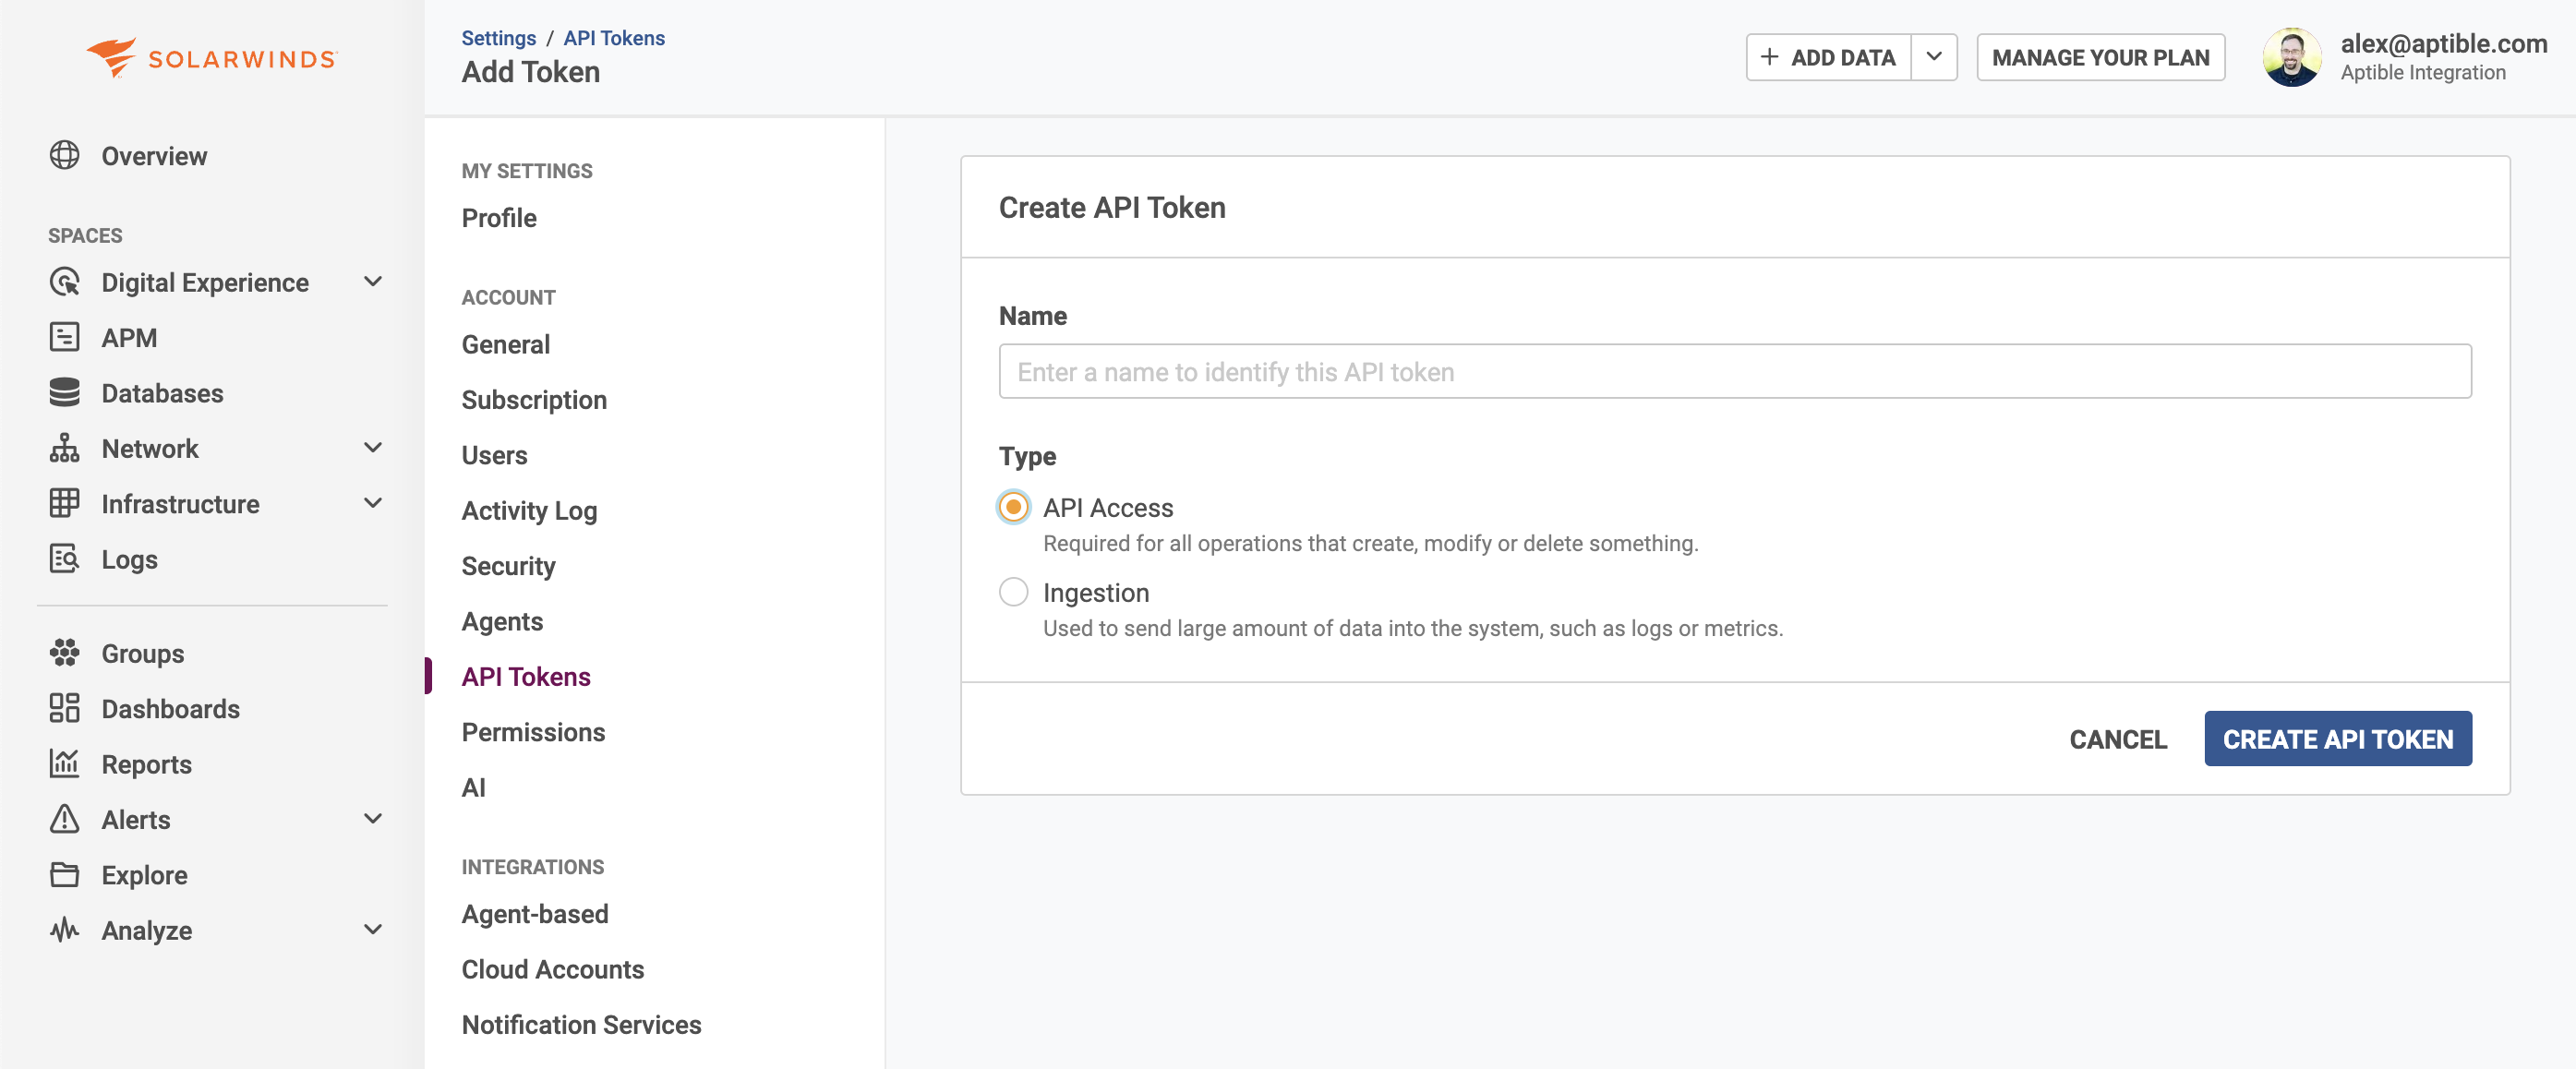
Task: Open Explore via folder icon
Action: 65,874
